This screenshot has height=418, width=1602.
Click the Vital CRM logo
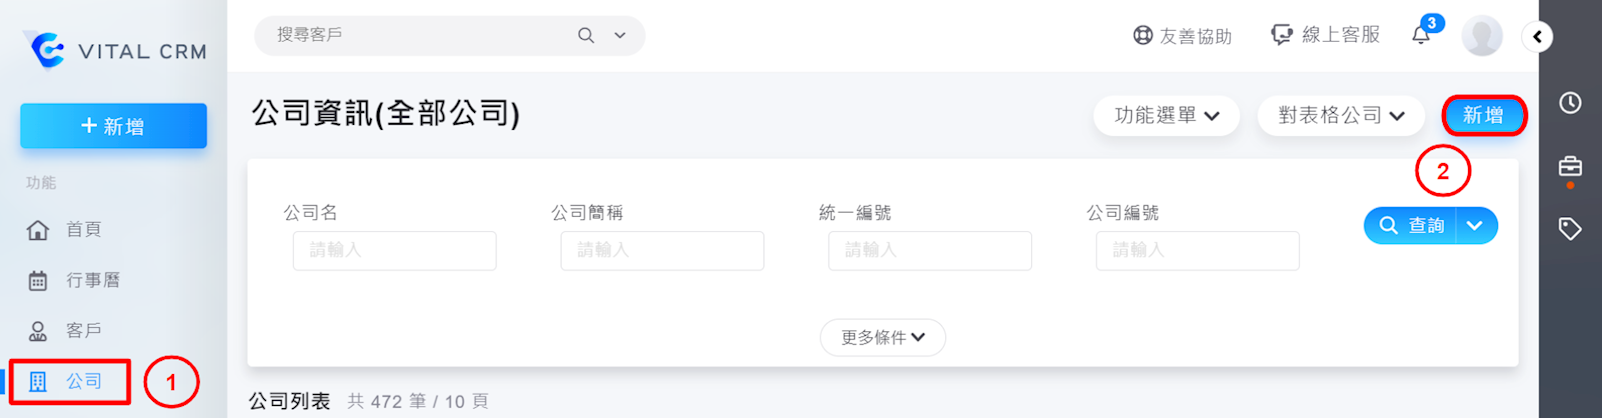115,50
